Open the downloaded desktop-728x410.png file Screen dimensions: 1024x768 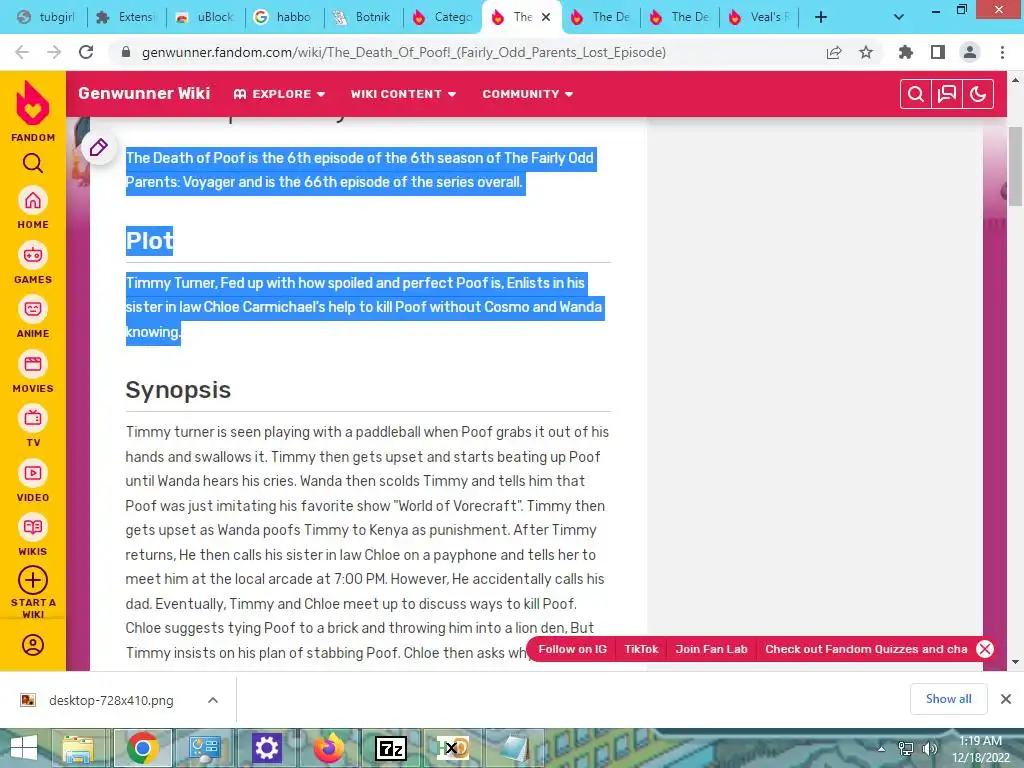pyautogui.click(x=111, y=700)
